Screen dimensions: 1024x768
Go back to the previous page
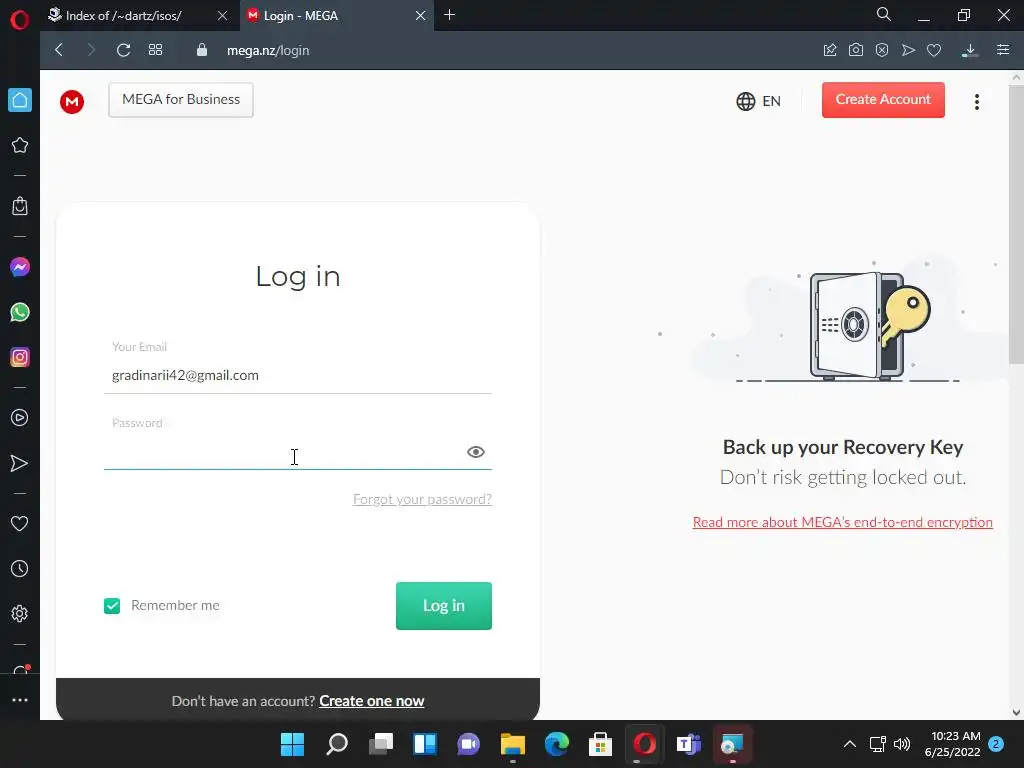click(x=59, y=50)
